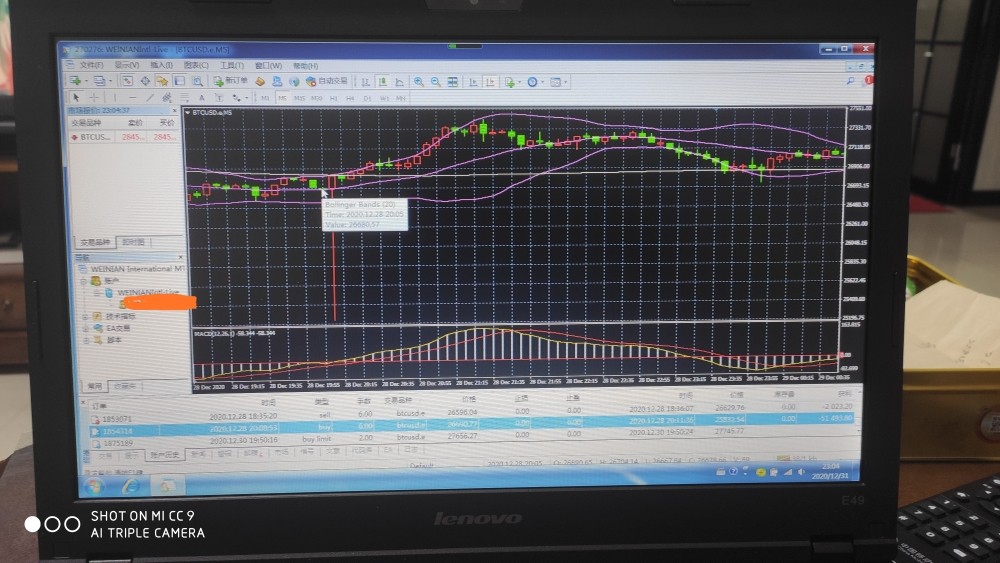Open the 文件(F) menu
The image size is (1000, 563).
point(91,65)
